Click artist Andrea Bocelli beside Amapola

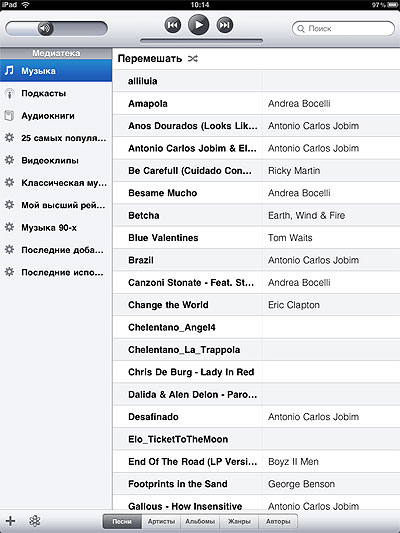[299, 103]
